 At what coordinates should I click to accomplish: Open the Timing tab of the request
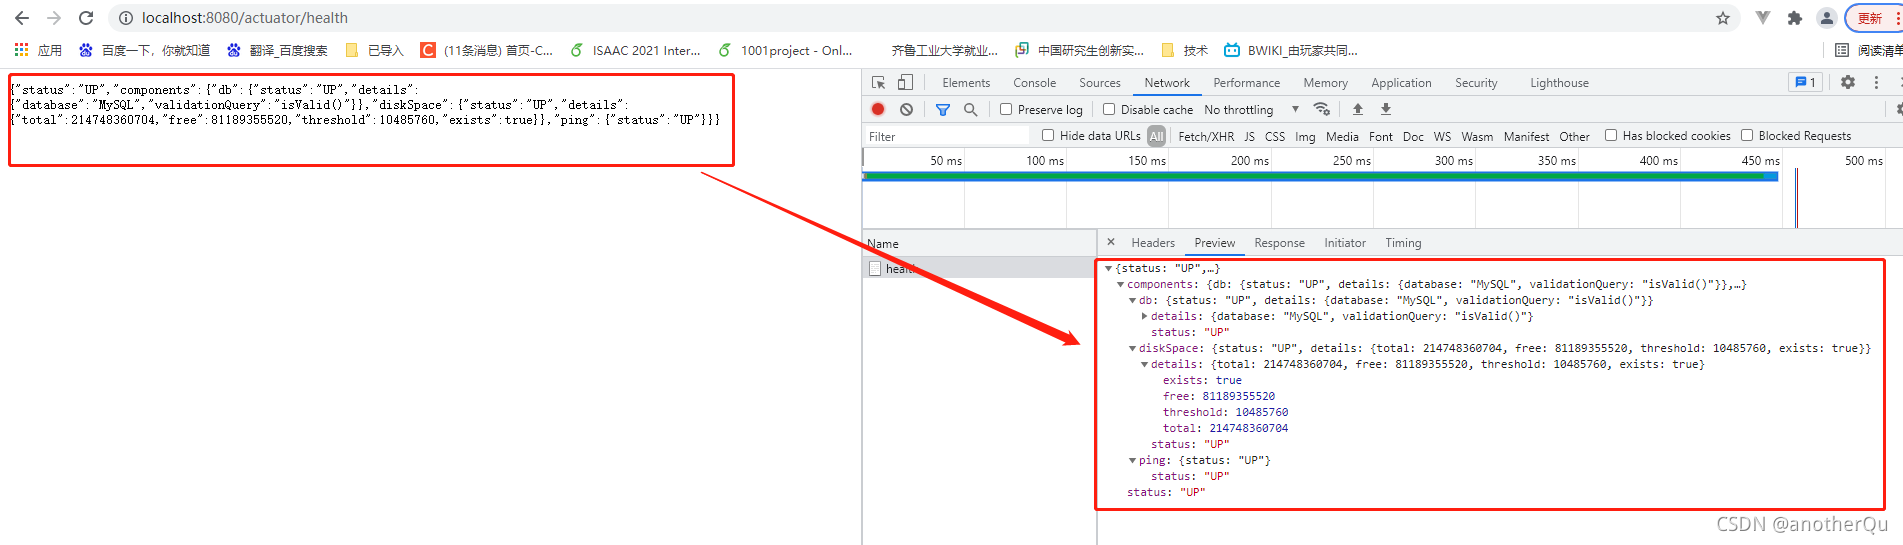(1403, 243)
